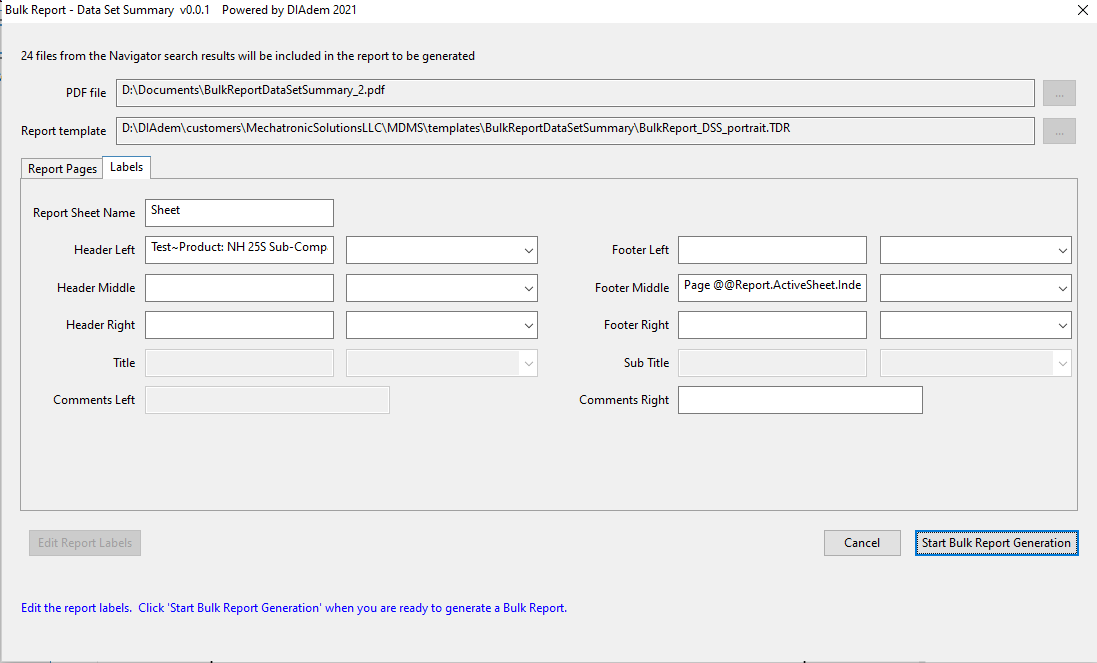
Task: Click the Comments Right input field
Action: tap(800, 400)
